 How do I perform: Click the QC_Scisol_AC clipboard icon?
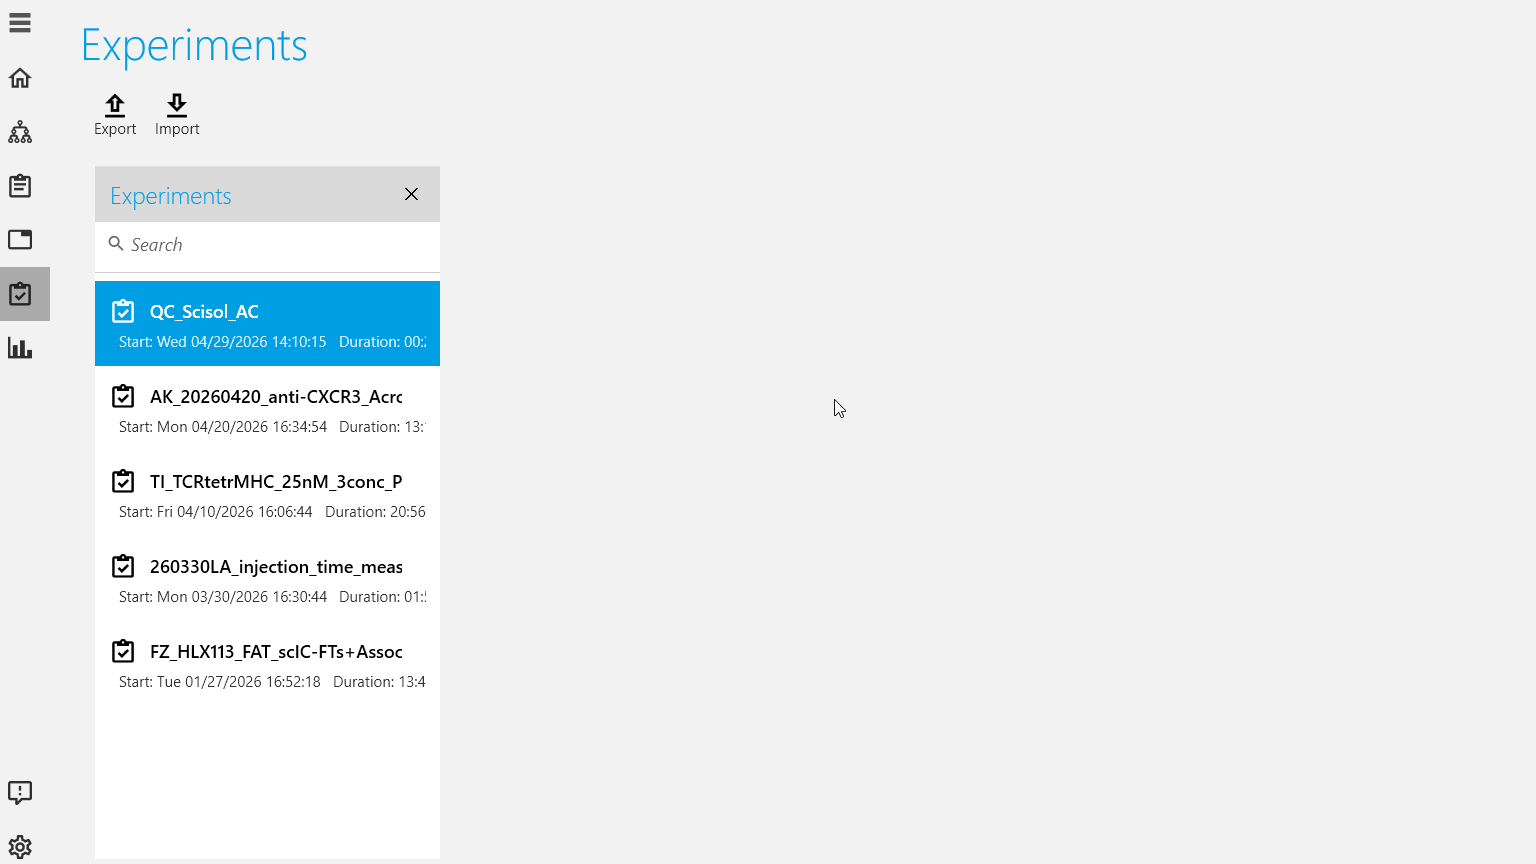(123, 311)
